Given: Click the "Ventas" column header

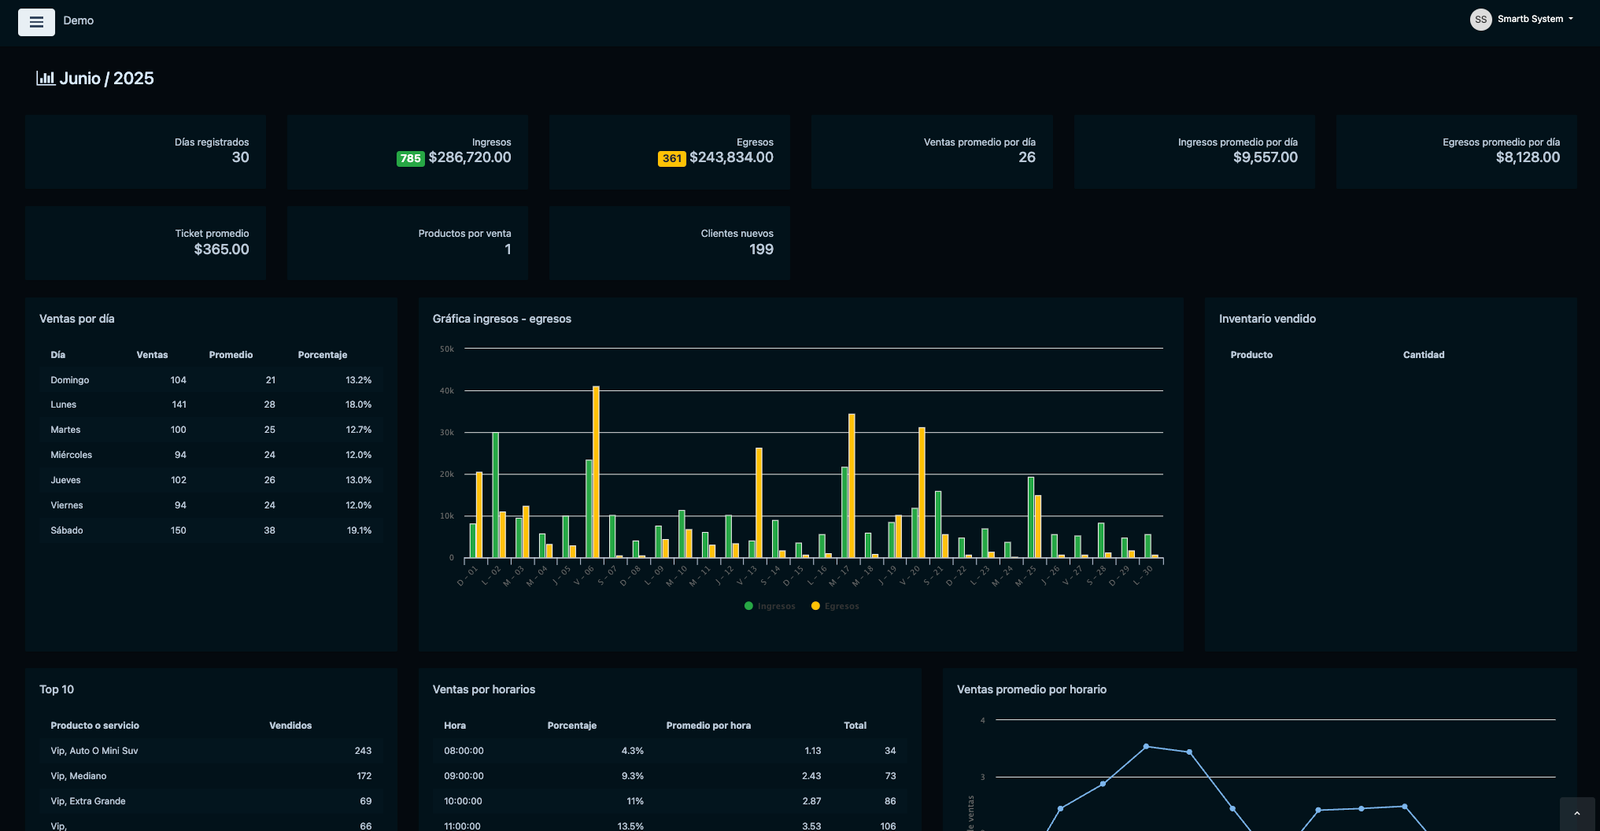Looking at the screenshot, I should click(152, 355).
